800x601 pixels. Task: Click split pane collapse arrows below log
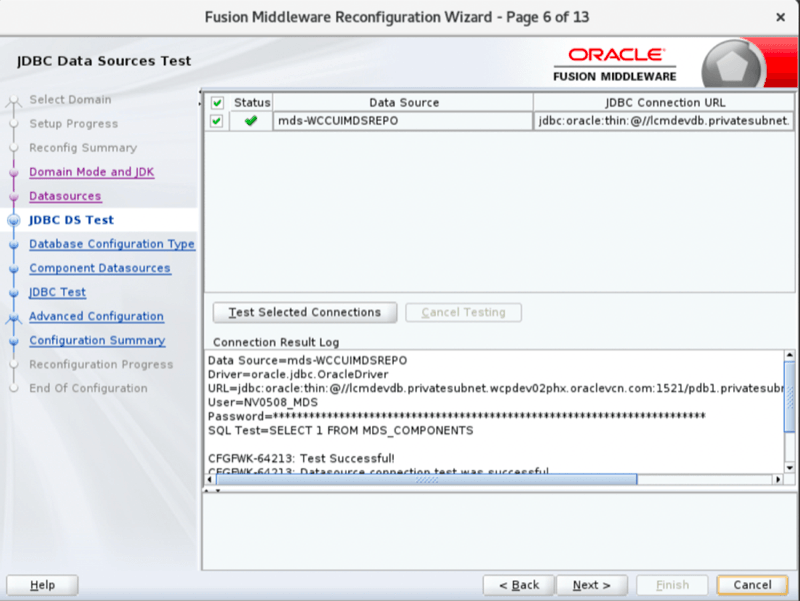[x=212, y=491]
